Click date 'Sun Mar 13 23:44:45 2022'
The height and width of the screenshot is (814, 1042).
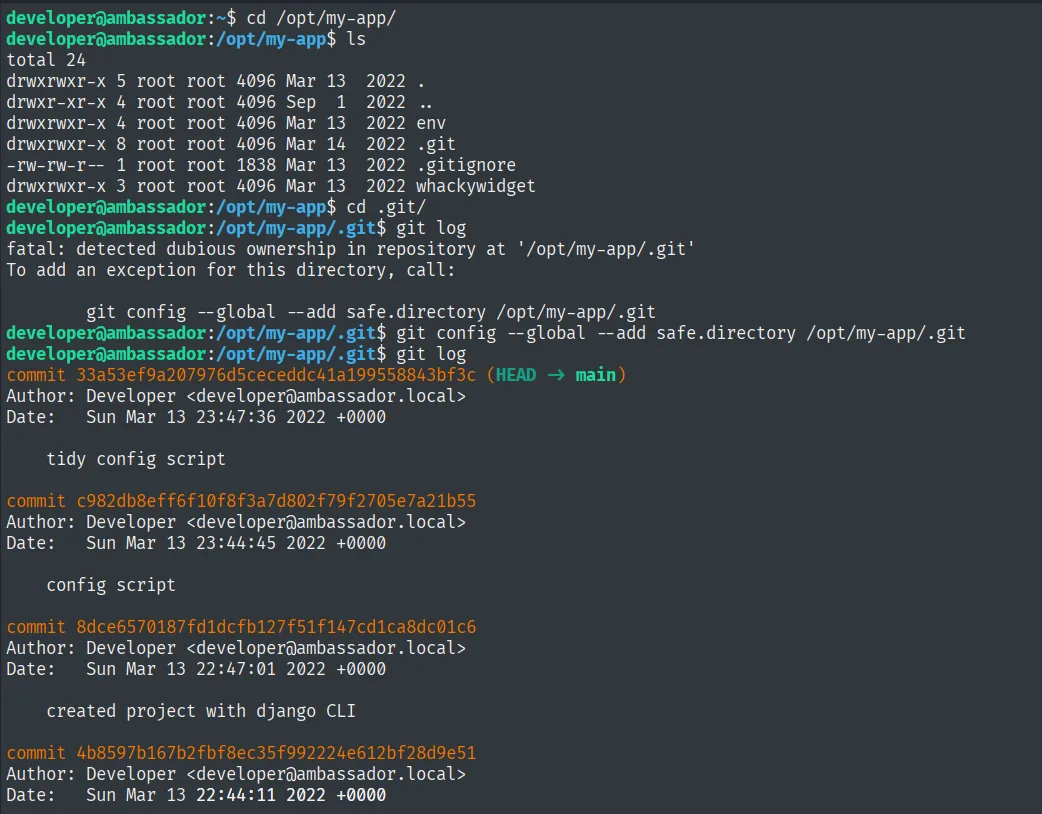[206, 543]
